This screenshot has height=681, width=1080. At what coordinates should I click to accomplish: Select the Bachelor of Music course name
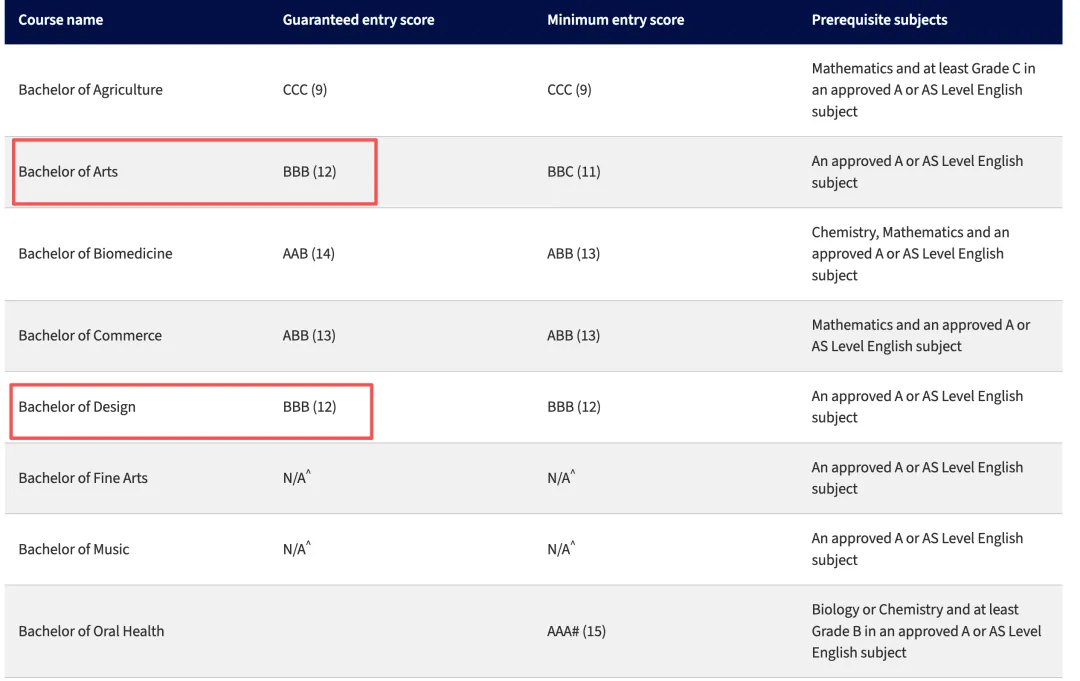(x=74, y=549)
